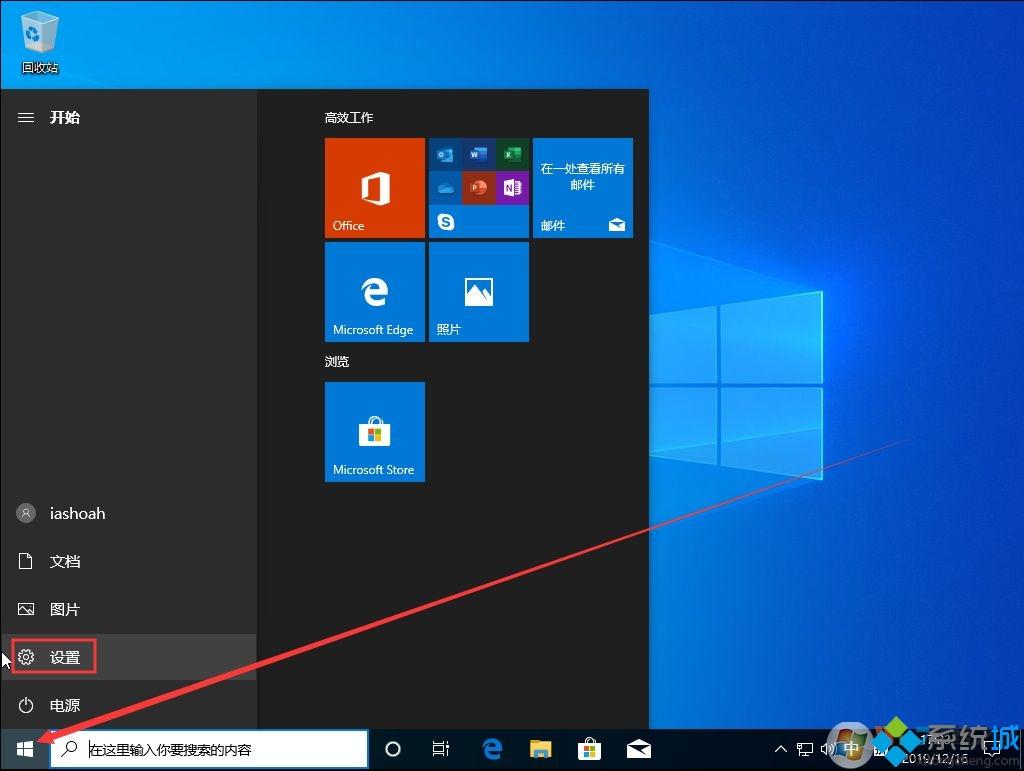The height and width of the screenshot is (771, 1024).
Task: Open the Word tile in Start menu
Action: (x=478, y=155)
